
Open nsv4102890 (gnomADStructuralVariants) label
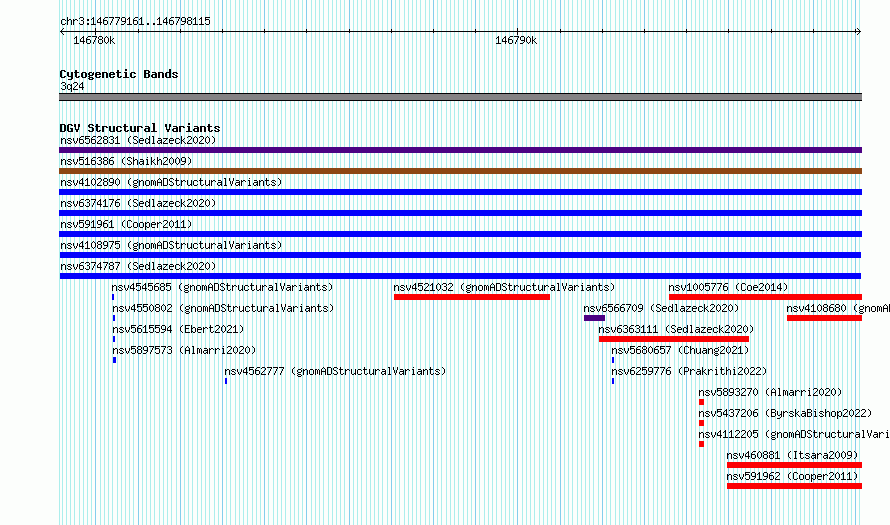tap(171, 182)
